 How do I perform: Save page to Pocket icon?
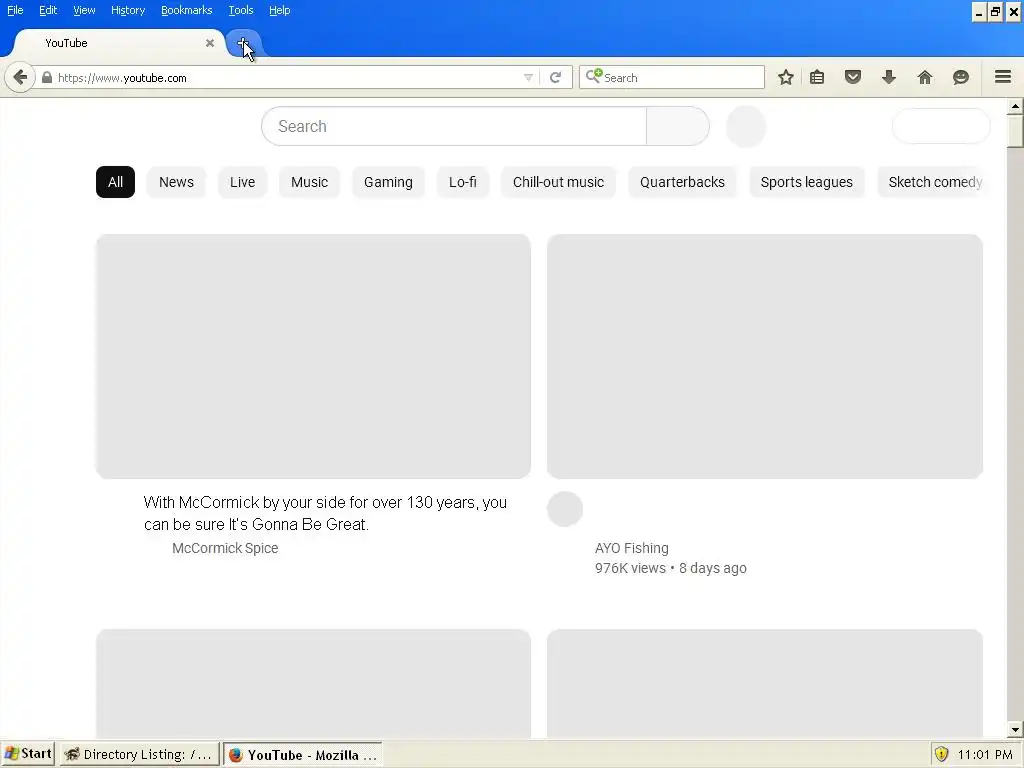(853, 78)
